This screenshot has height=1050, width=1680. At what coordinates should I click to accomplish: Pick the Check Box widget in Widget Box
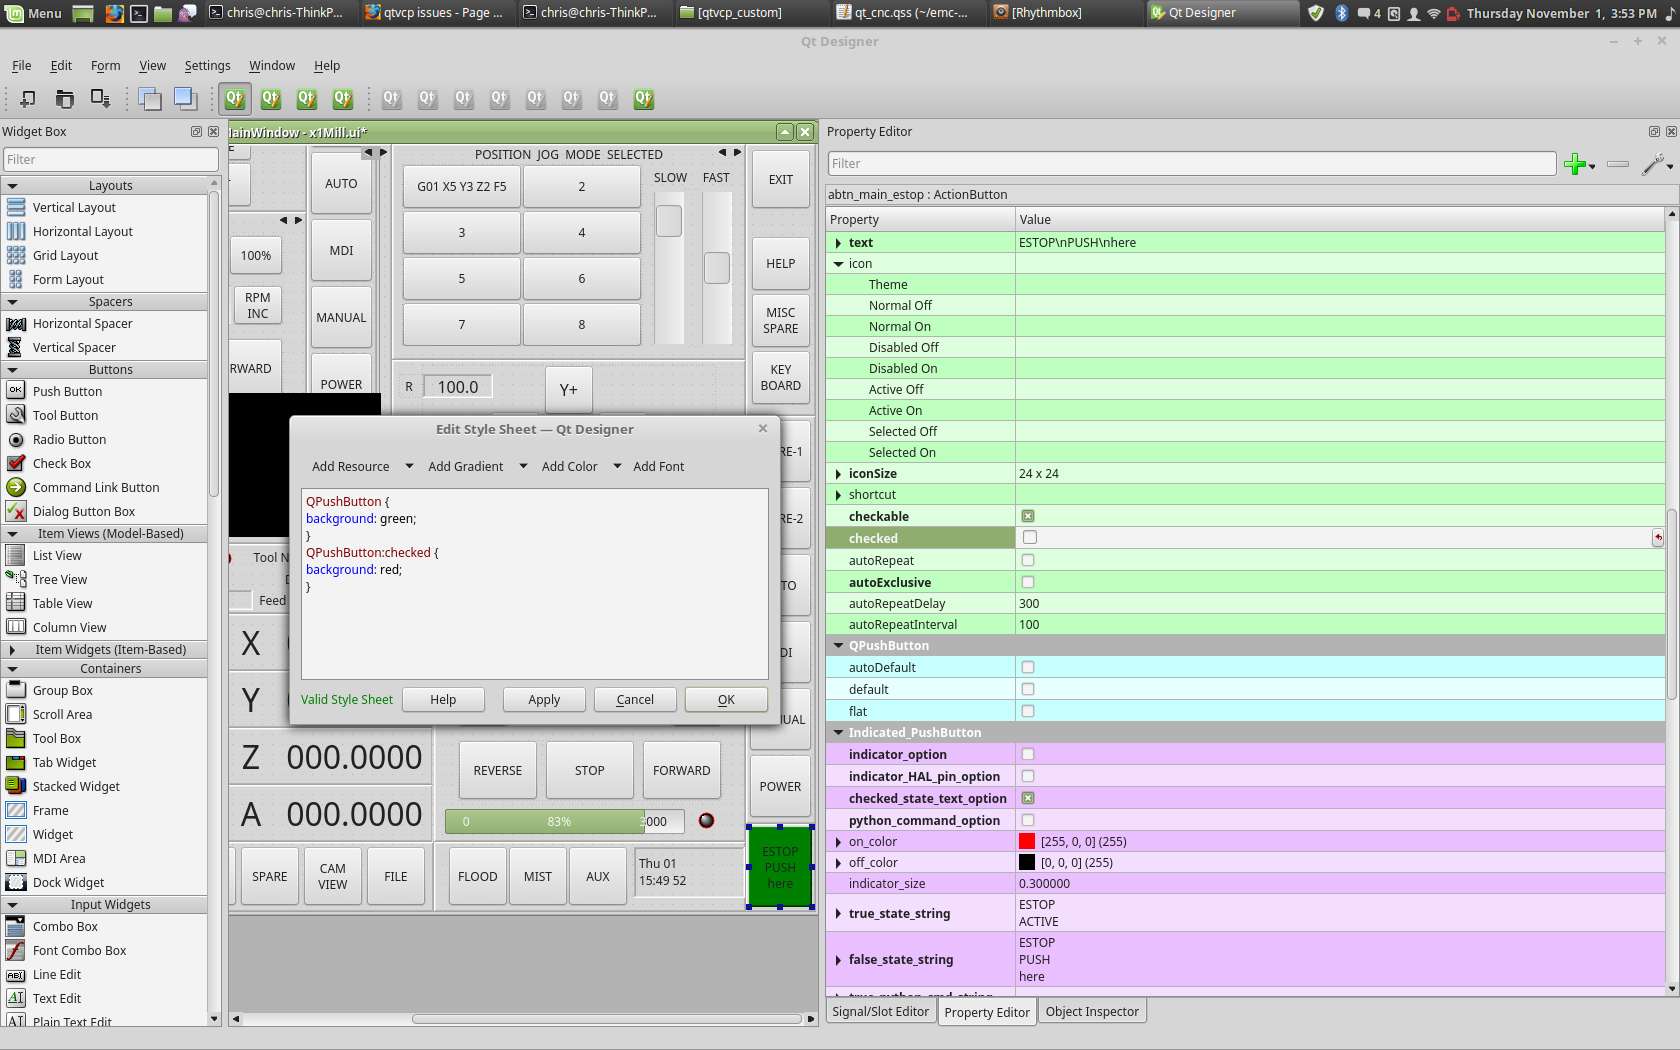(x=62, y=463)
